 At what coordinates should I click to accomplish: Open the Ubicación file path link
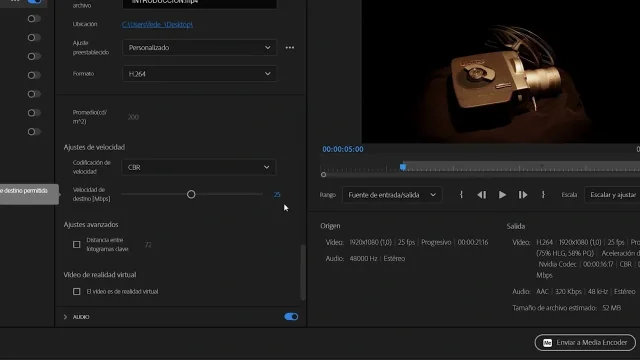(157, 24)
